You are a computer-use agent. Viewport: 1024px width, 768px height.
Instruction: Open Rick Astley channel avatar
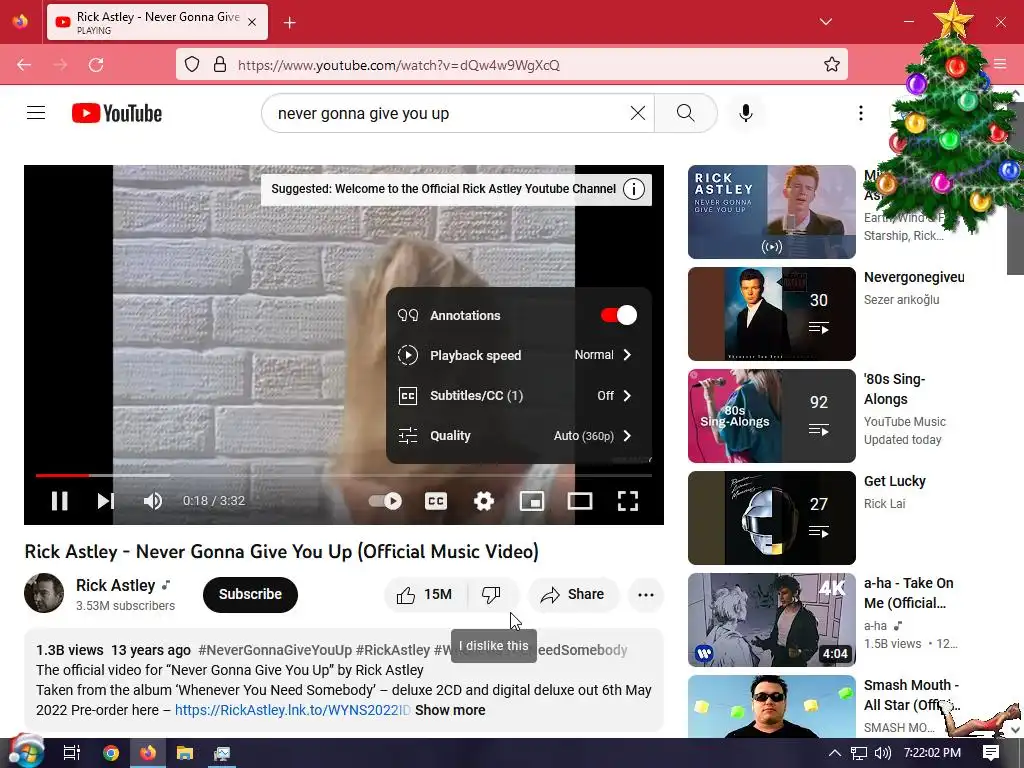44,593
